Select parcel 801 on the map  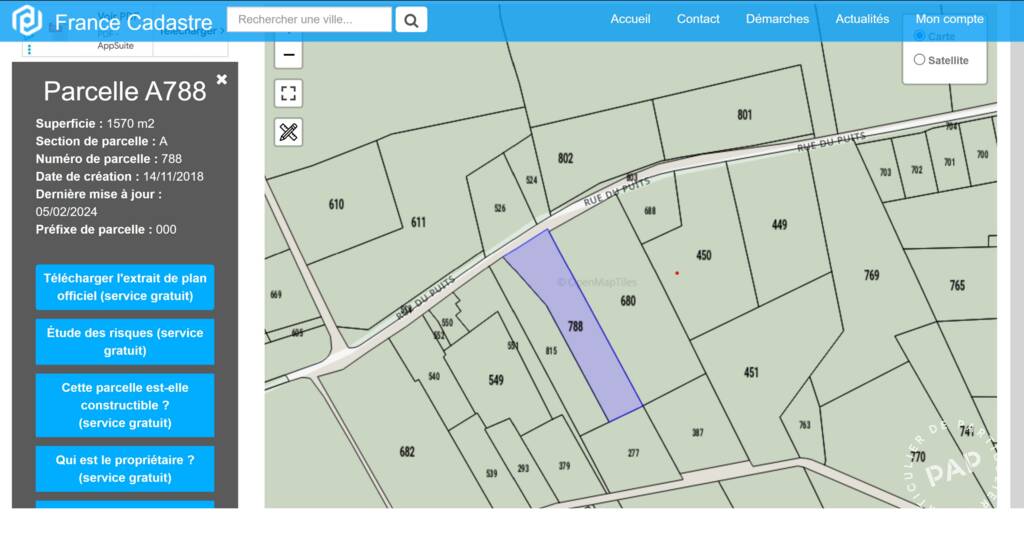click(744, 115)
